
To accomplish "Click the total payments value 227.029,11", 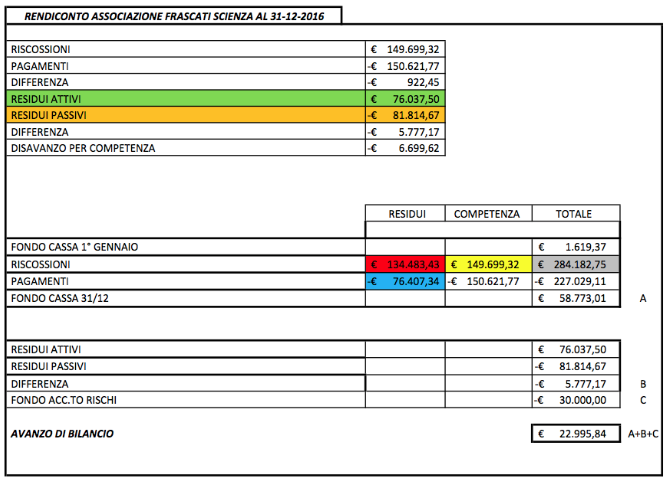I will 574,281.
